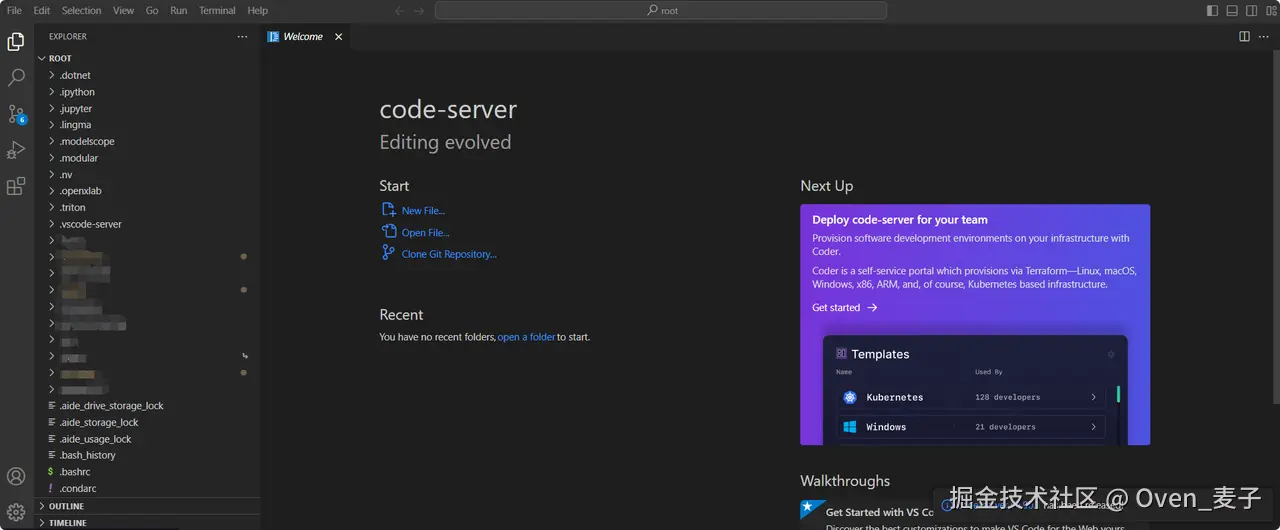This screenshot has width=1280, height=530.
Task: Open the Extensions view
Action: pos(16,186)
